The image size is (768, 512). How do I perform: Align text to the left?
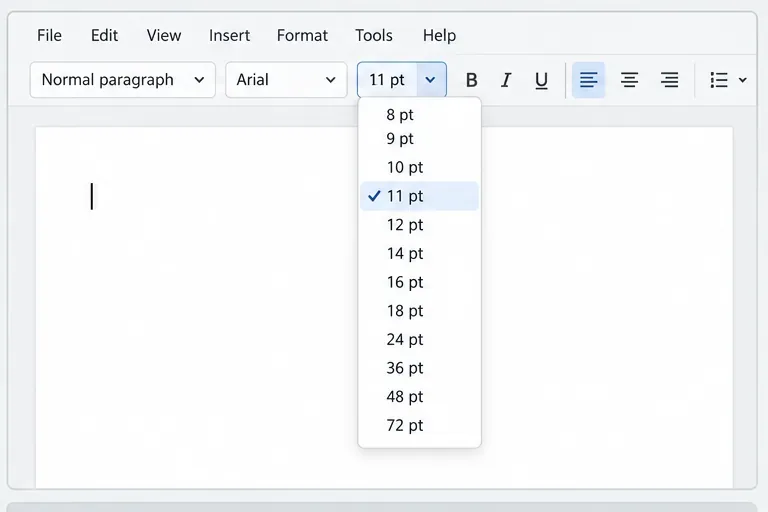588,80
